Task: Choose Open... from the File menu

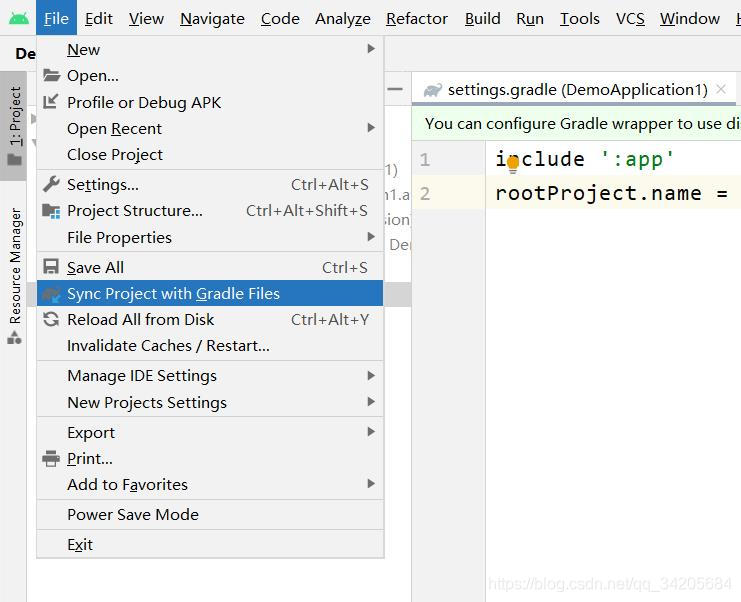Action: (210, 76)
